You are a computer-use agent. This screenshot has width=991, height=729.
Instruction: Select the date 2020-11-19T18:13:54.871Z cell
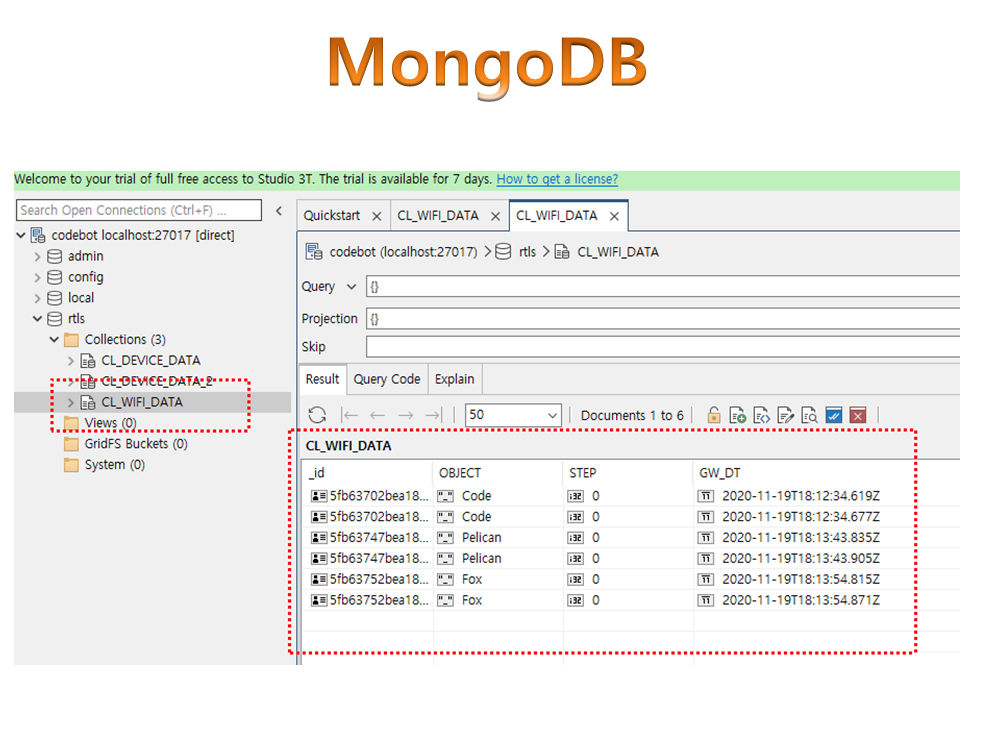801,600
